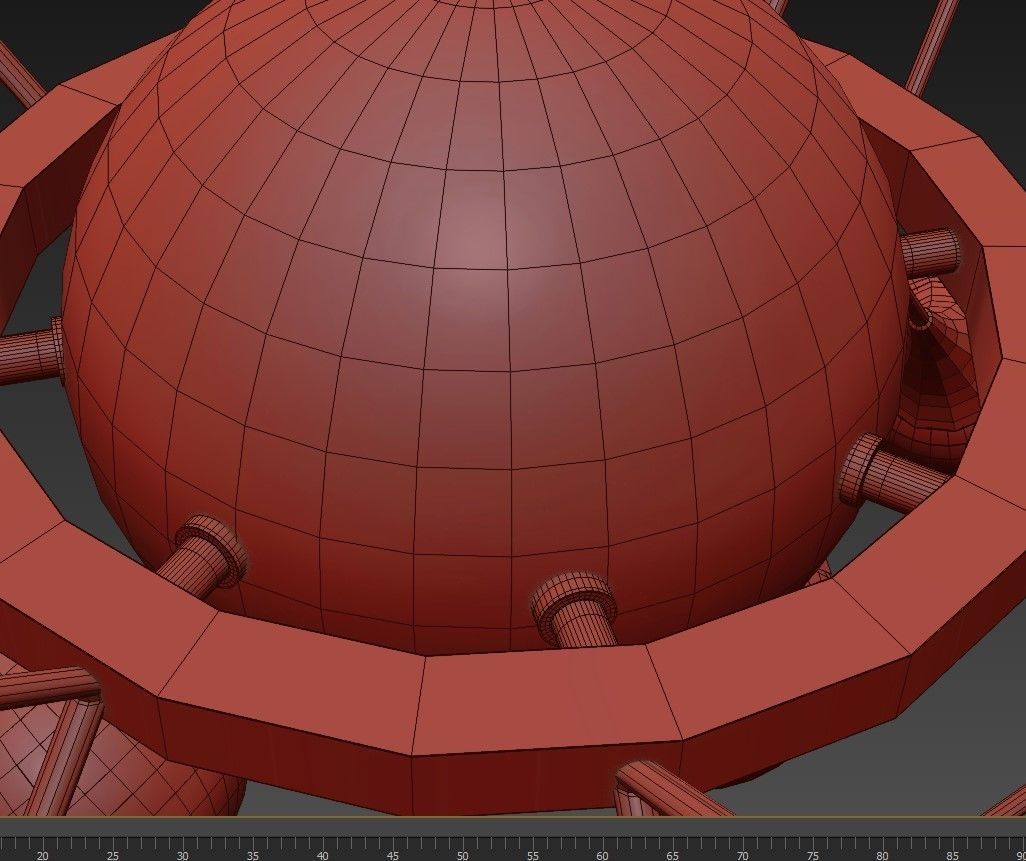
Task: Jump to frame 35 on the timeline
Action: click(253, 855)
